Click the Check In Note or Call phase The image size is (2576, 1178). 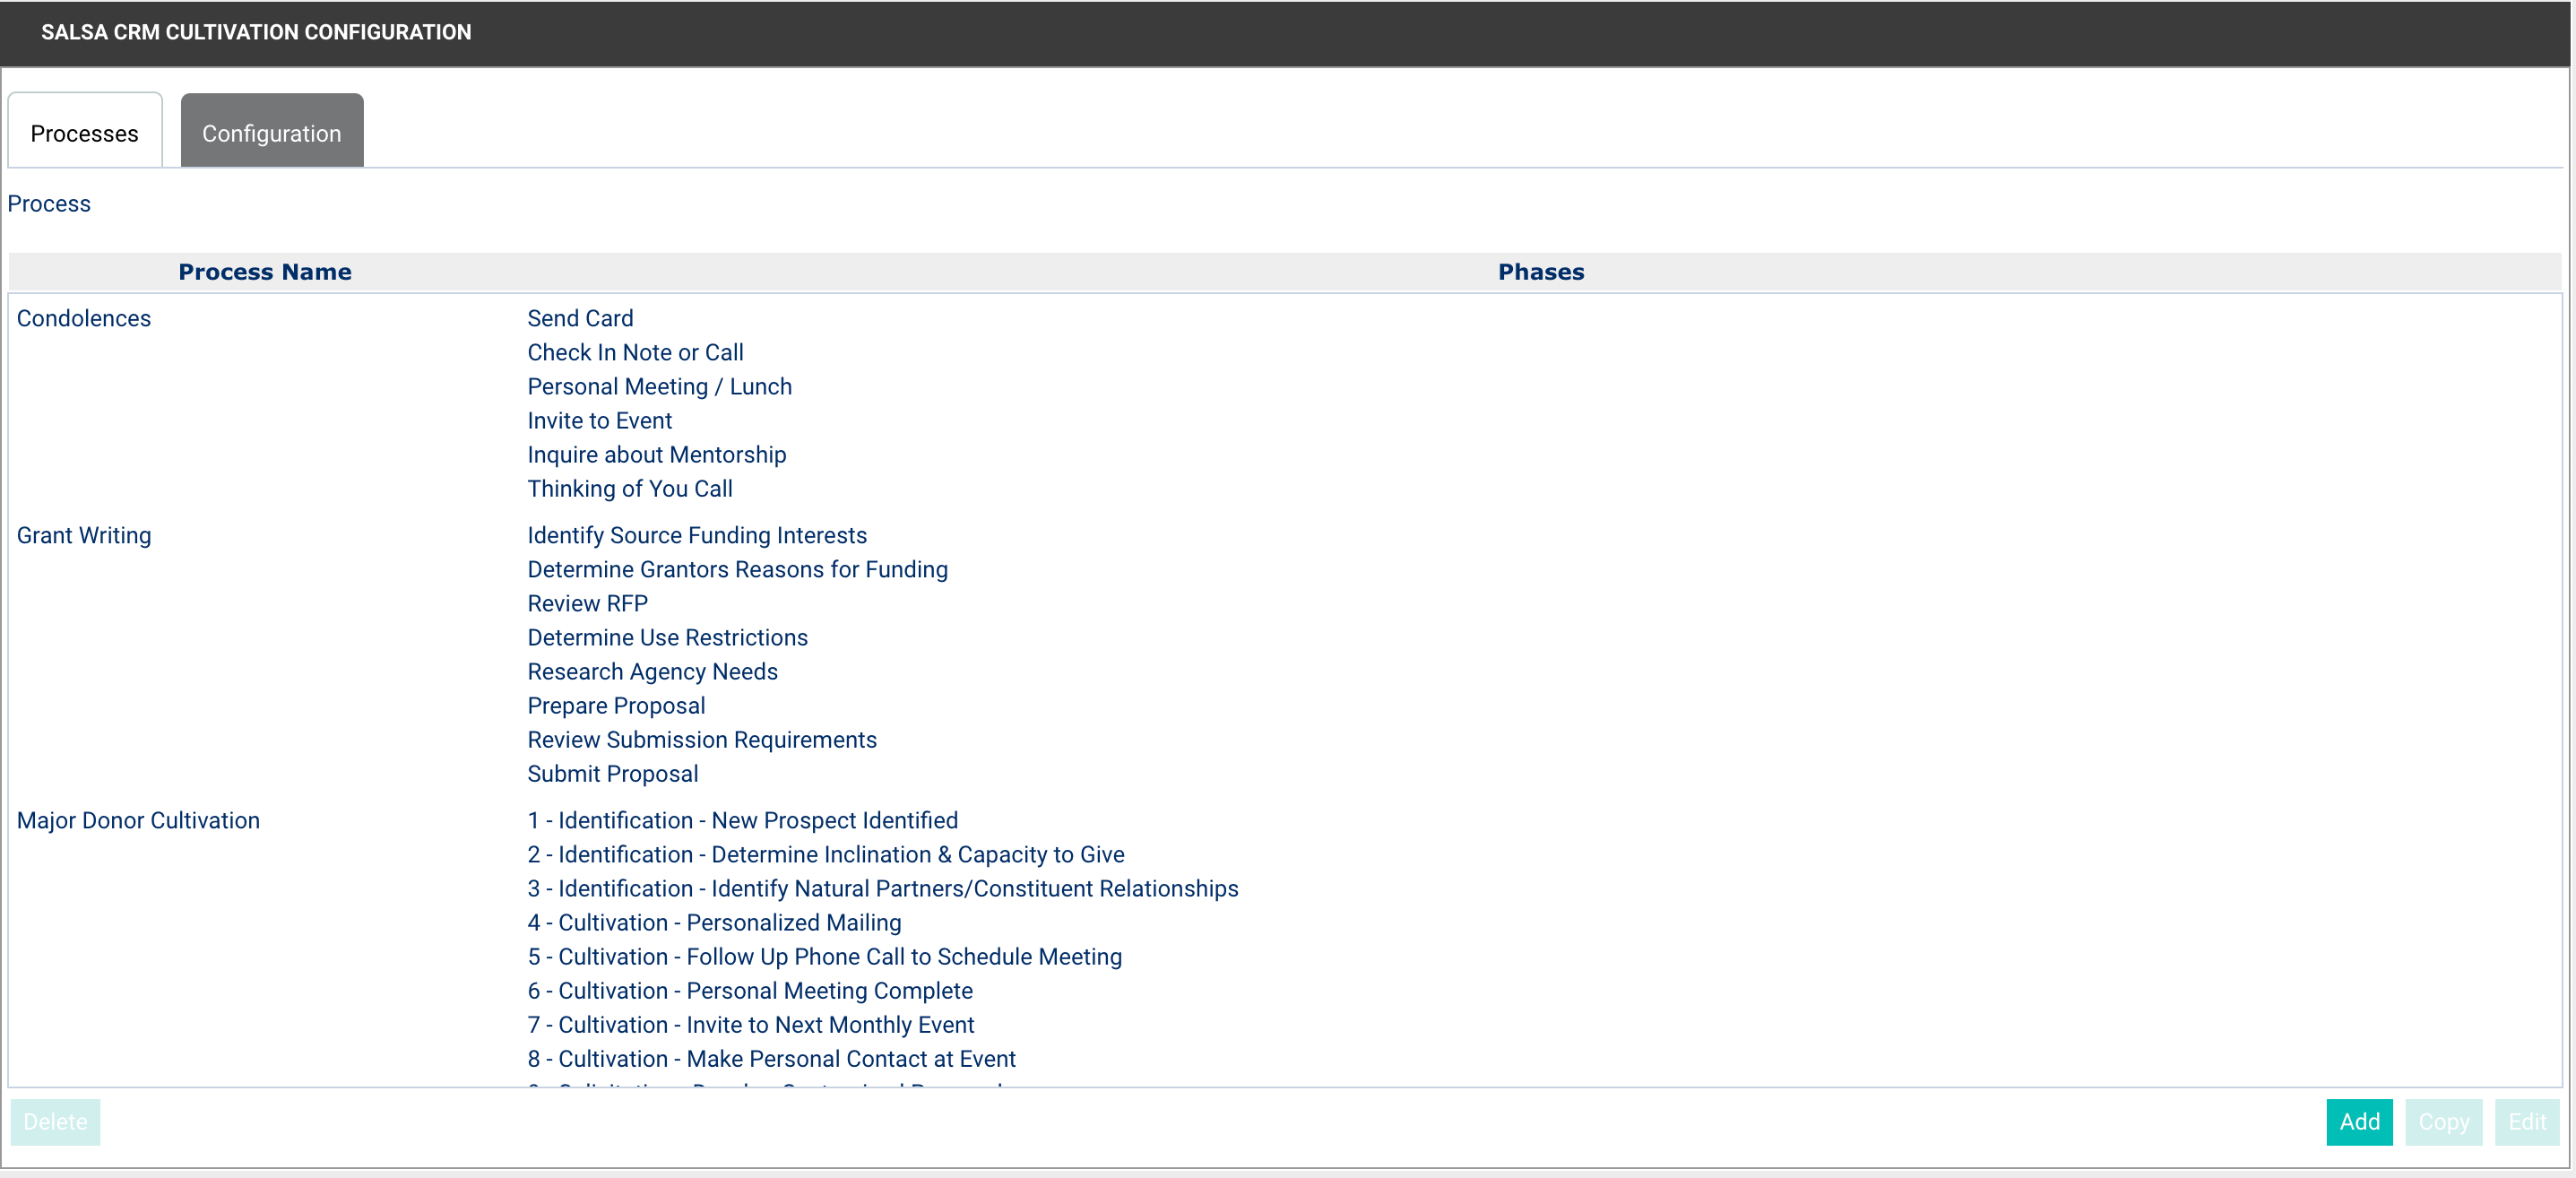pos(635,352)
